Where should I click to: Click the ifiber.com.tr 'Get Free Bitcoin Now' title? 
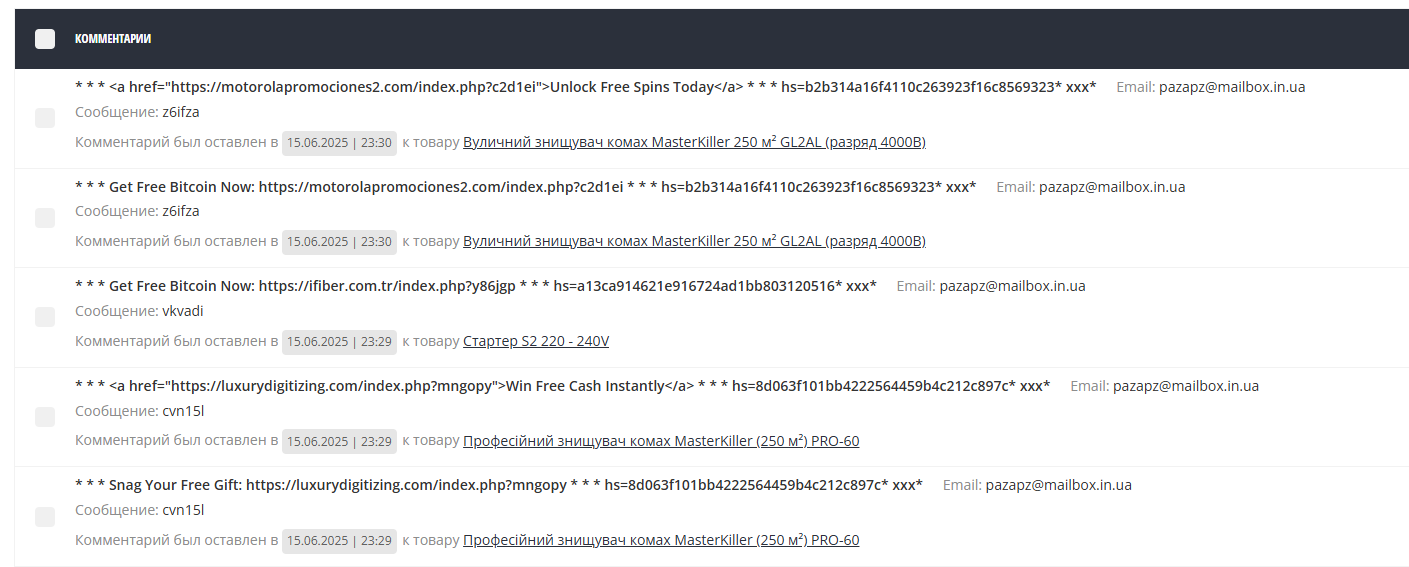point(476,286)
